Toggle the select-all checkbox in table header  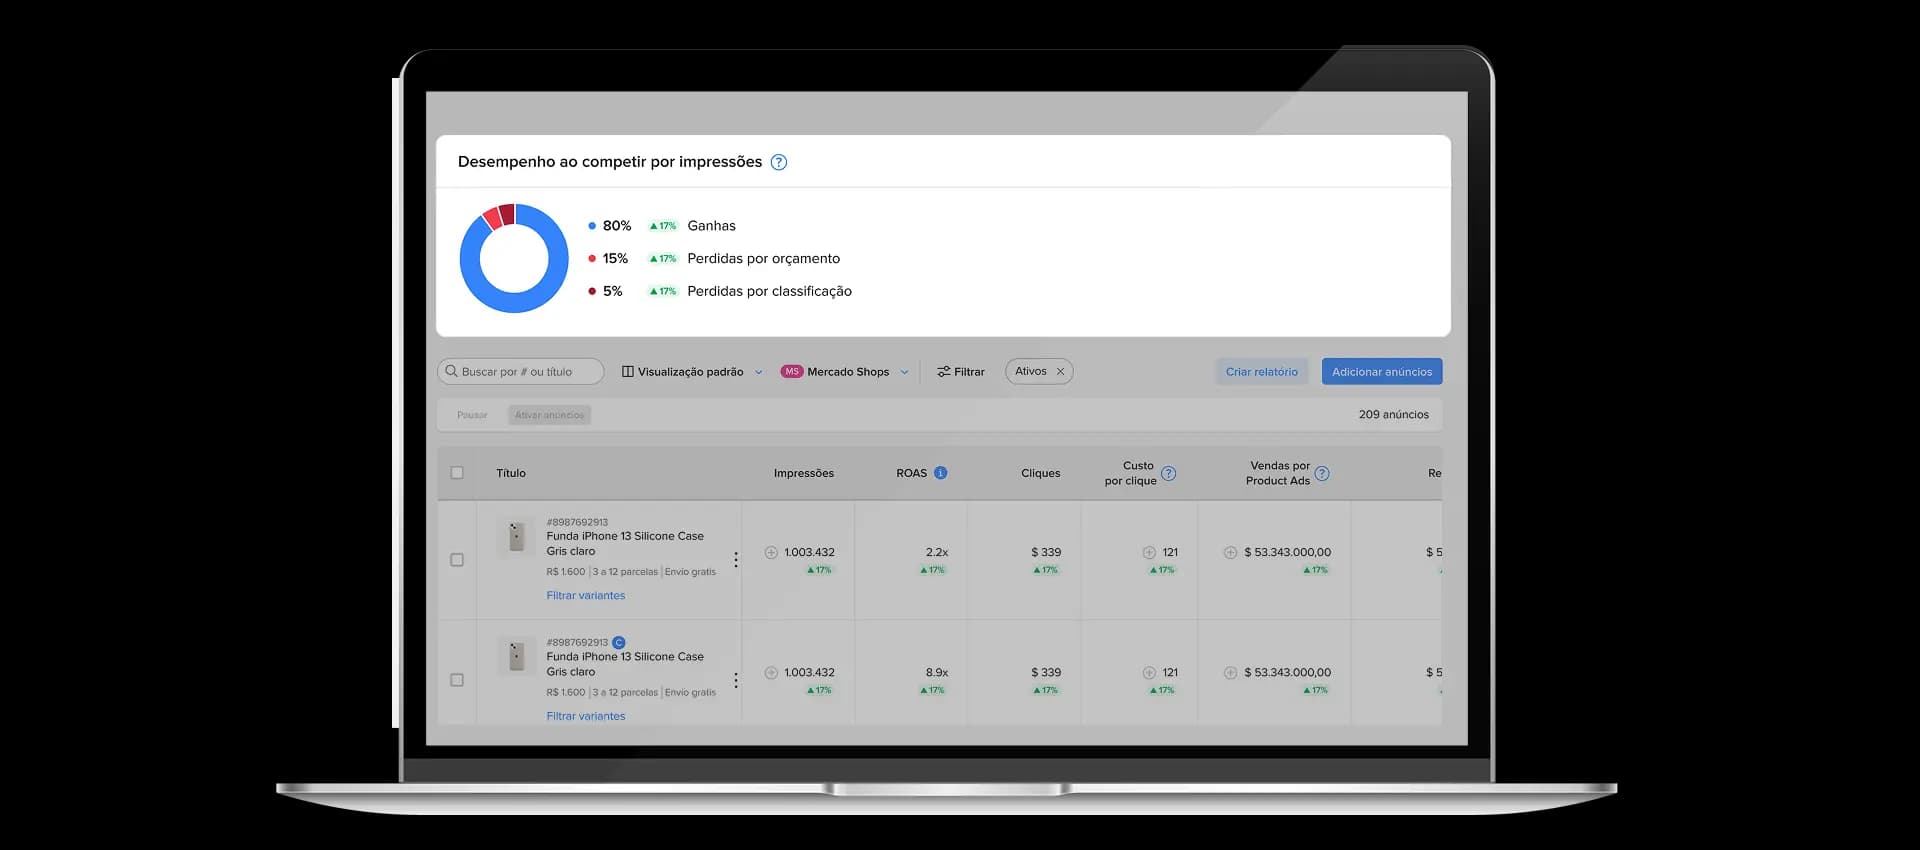coord(457,473)
